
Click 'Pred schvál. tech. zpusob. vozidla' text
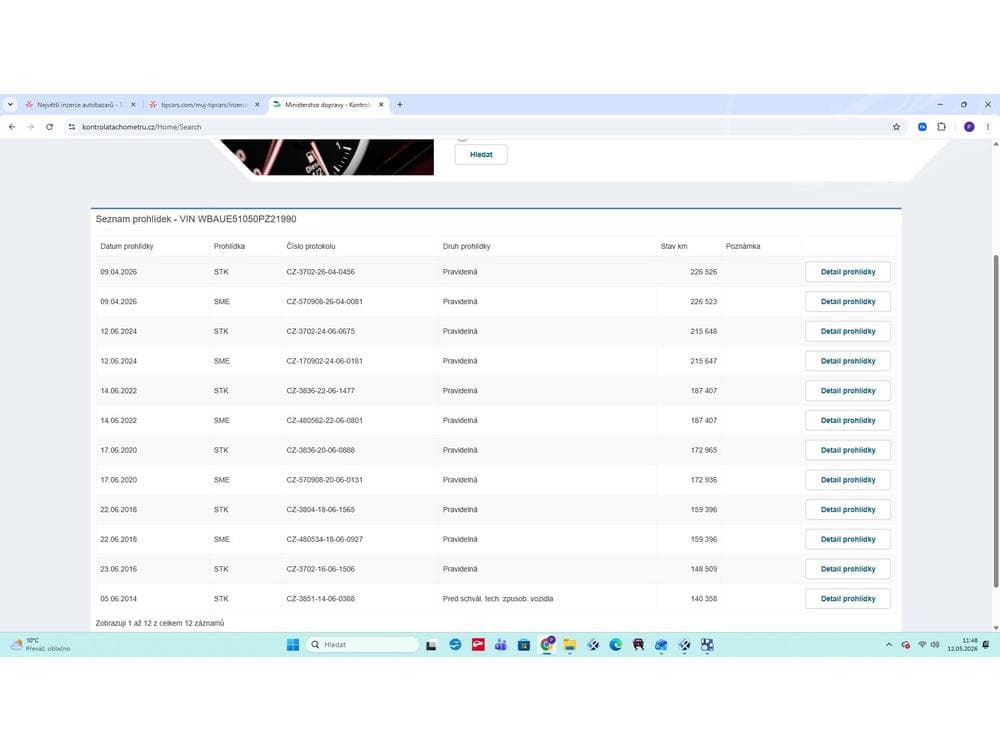[x=498, y=599]
